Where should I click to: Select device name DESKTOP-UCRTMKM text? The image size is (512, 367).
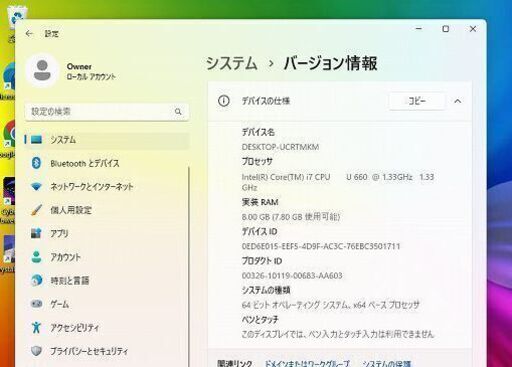pos(280,147)
